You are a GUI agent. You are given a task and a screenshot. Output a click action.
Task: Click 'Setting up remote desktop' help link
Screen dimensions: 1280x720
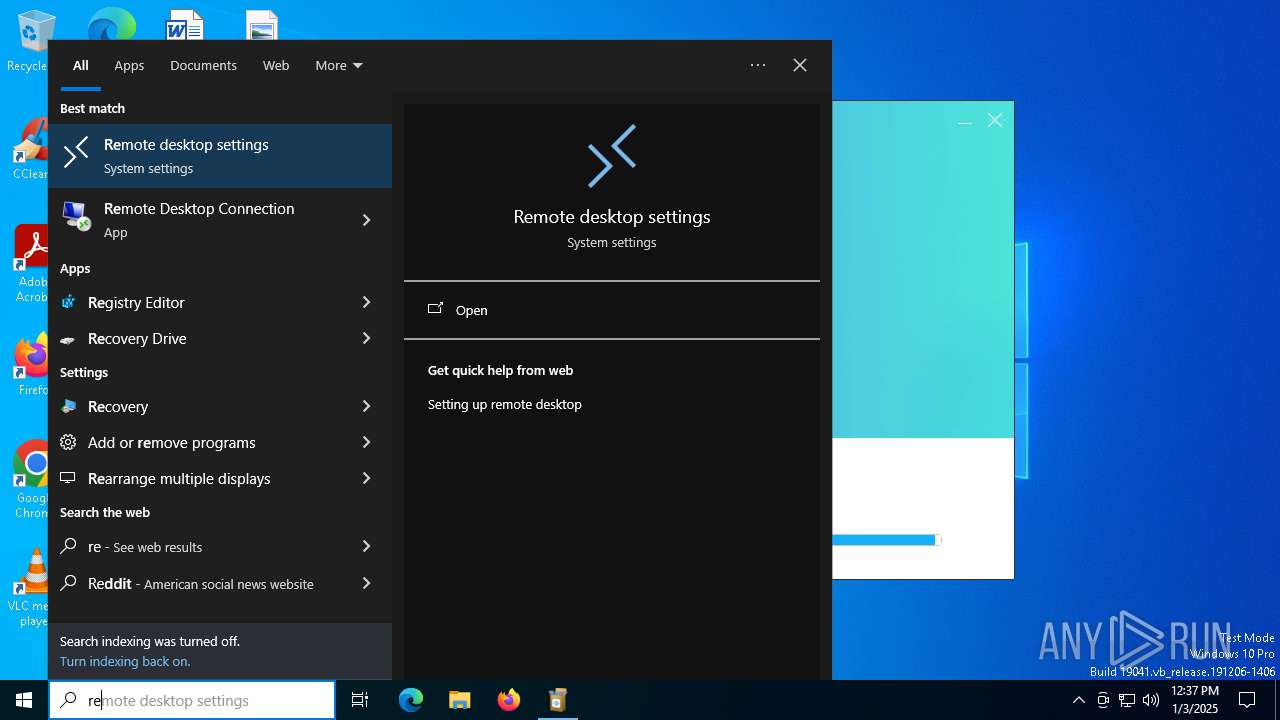pyautogui.click(x=505, y=404)
